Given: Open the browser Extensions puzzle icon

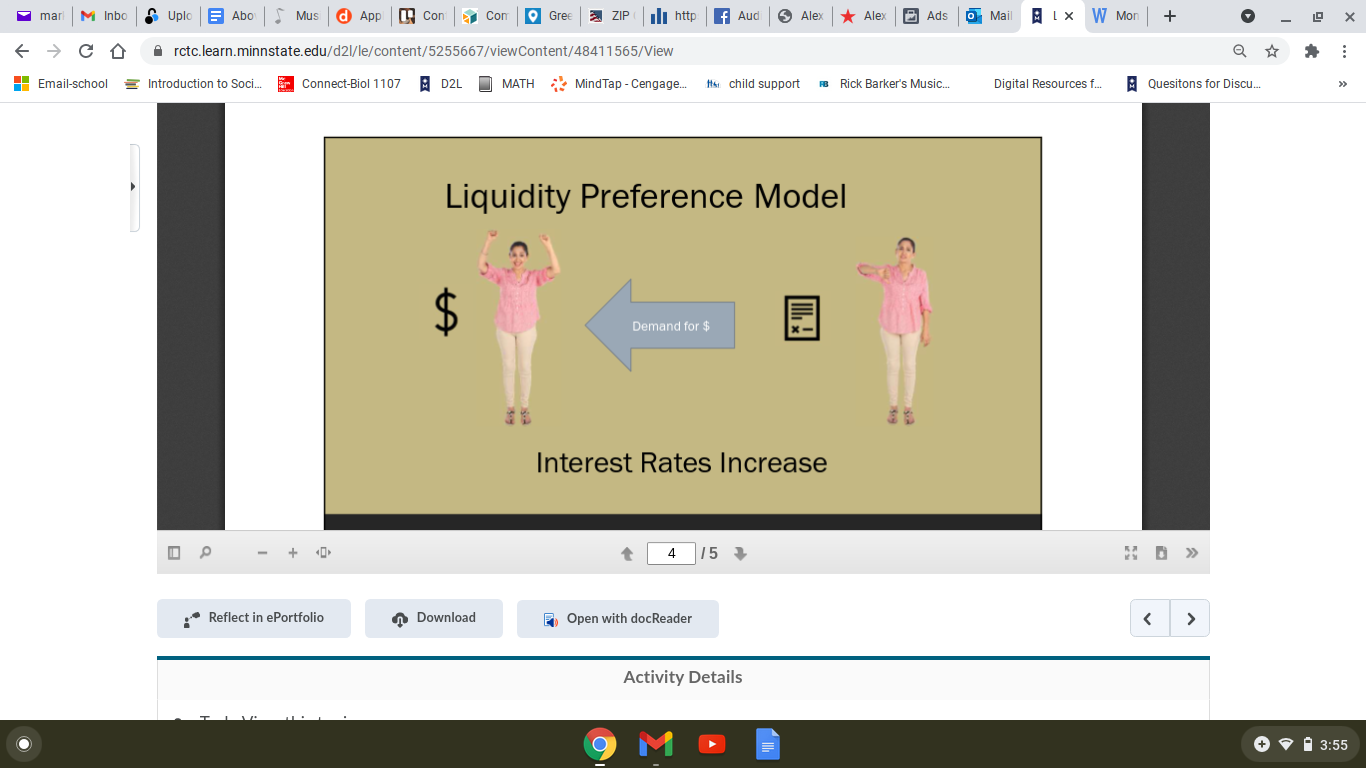Looking at the screenshot, I should [1311, 50].
